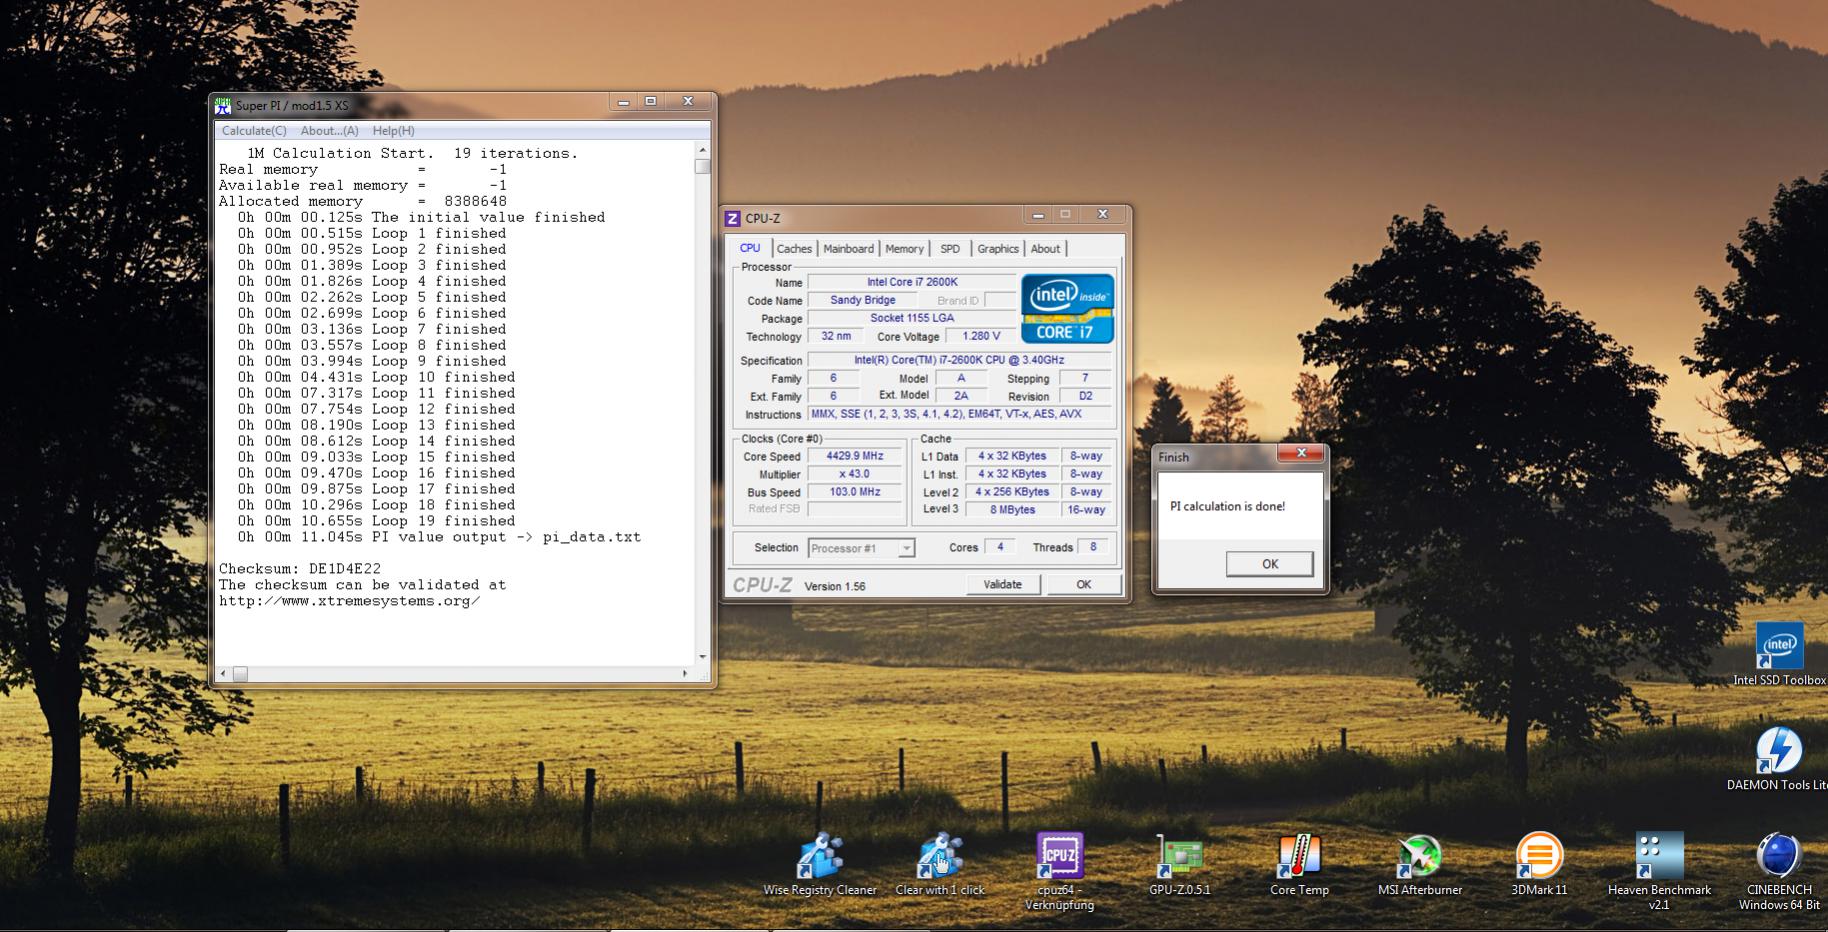
Task: Click the xtremesystems.org URL text in Super PI
Action: point(349,601)
